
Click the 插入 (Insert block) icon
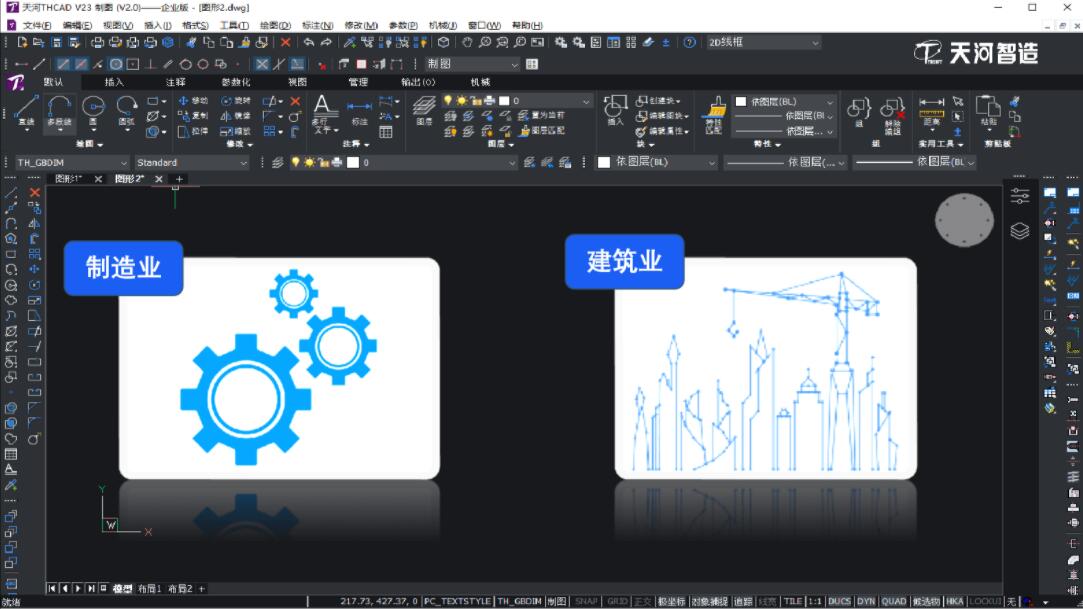[615, 110]
